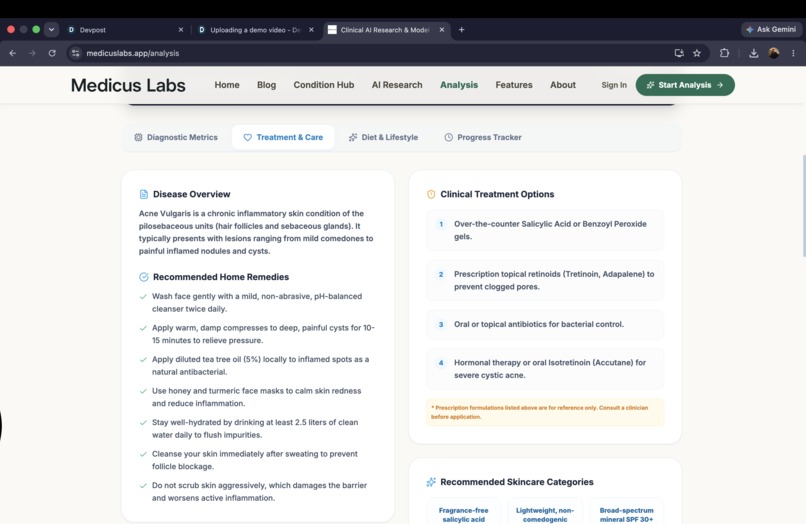Open a new tab with the plus button

click(462, 30)
